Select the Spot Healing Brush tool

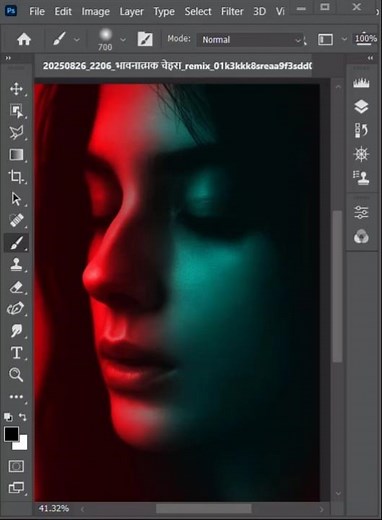(16, 220)
